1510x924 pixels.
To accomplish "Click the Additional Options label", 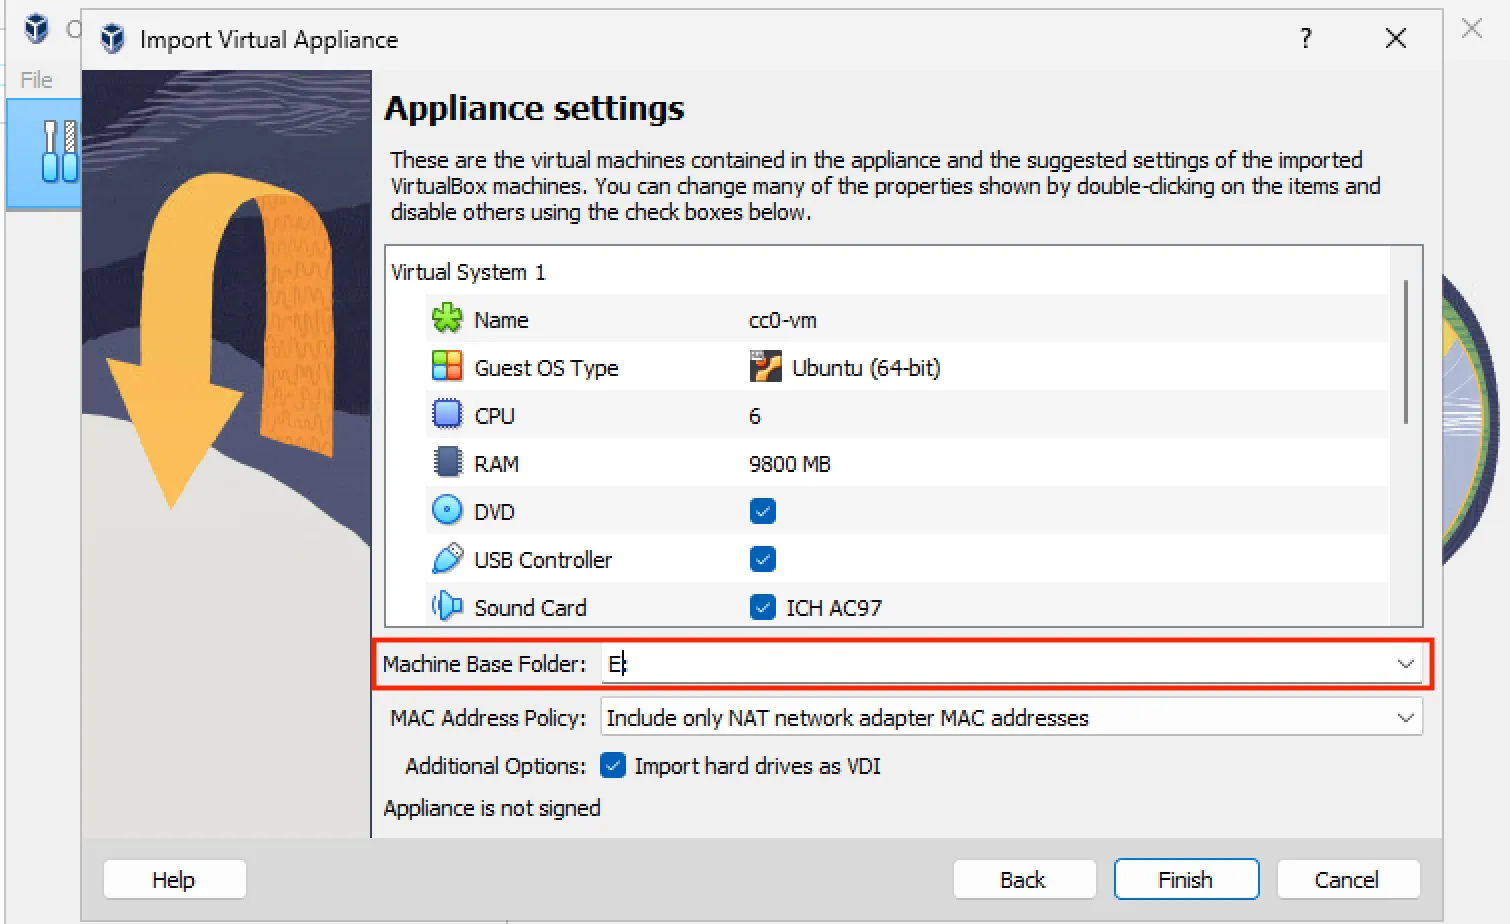I will pyautogui.click(x=495, y=766).
